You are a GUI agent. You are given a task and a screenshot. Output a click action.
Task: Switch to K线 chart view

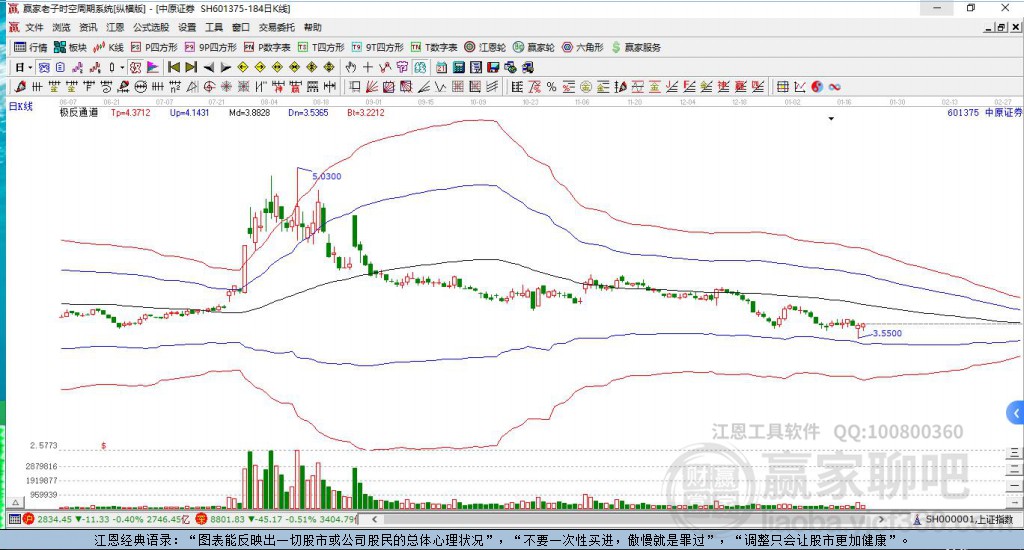coord(108,47)
